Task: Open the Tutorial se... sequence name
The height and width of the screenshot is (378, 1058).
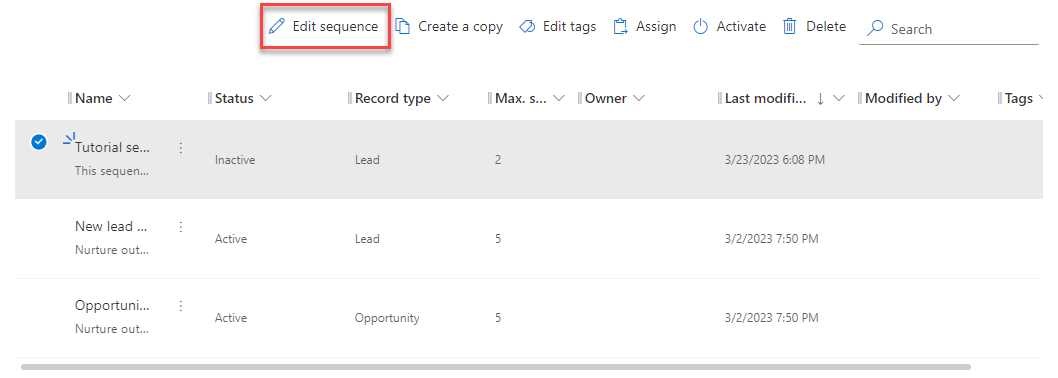Action: coord(112,147)
